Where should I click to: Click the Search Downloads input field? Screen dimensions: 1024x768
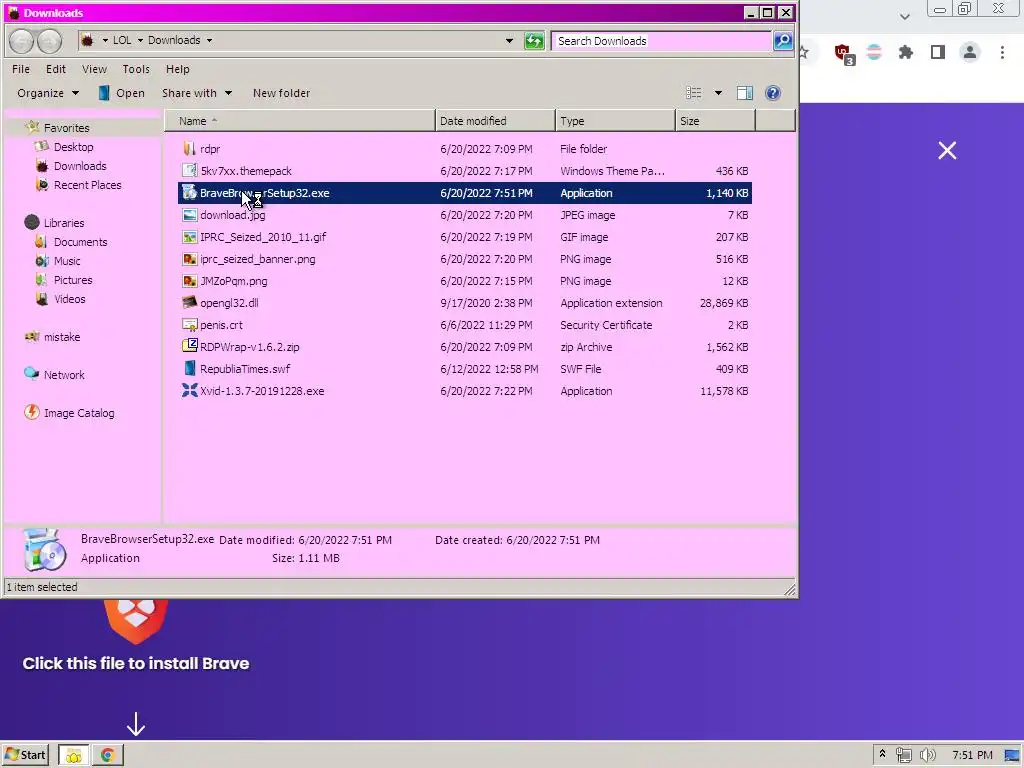coord(662,40)
